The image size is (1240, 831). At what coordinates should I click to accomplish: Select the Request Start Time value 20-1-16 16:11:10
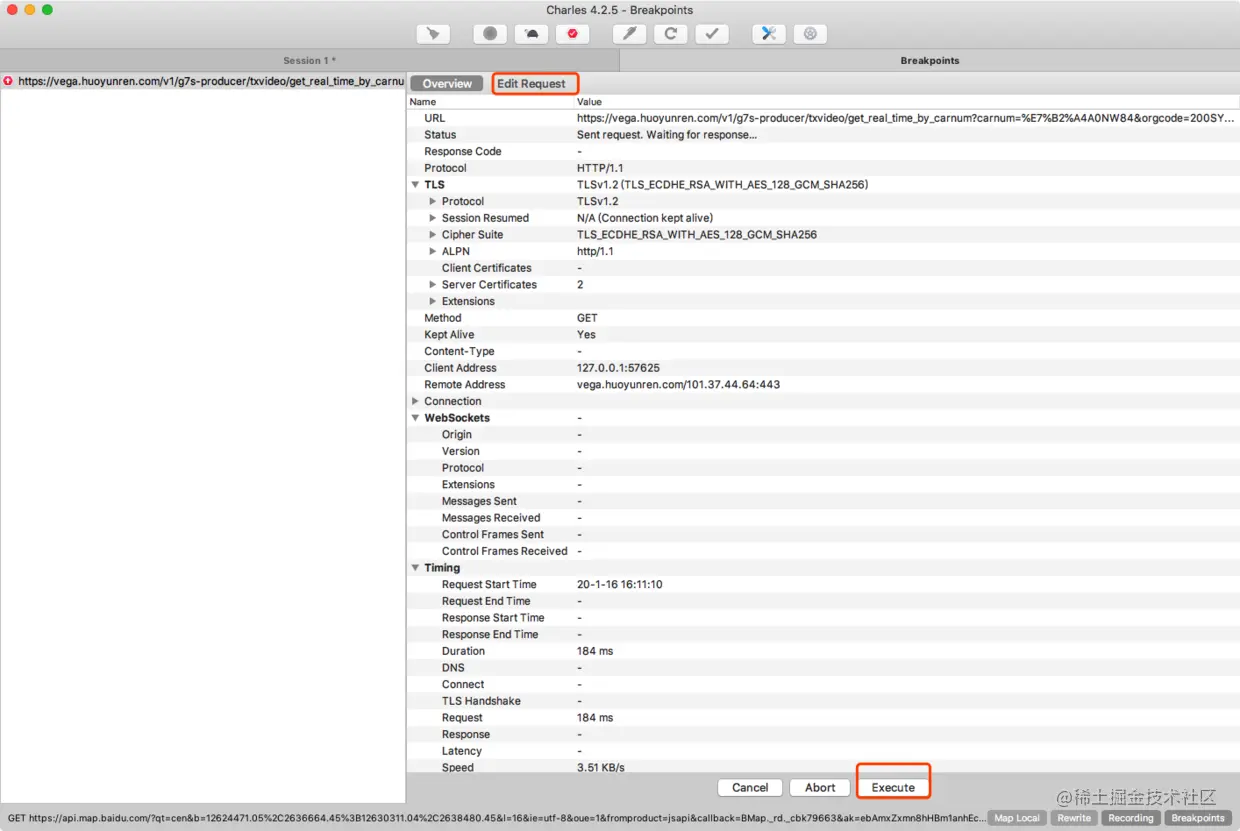coord(620,585)
